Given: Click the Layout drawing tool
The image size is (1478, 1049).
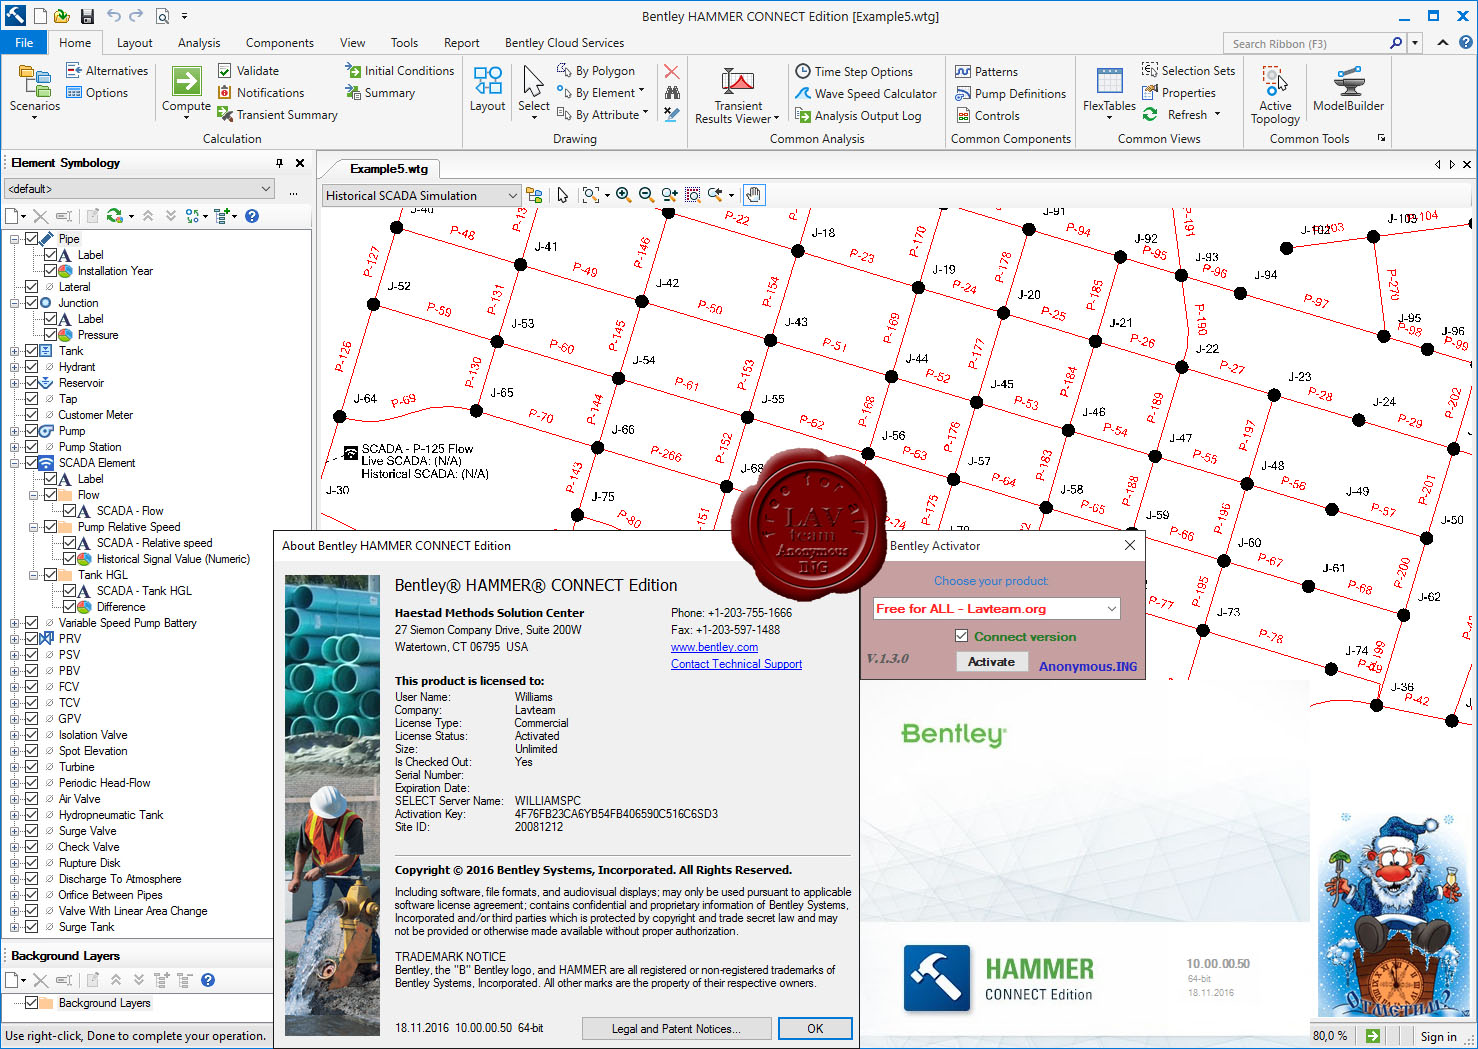Looking at the screenshot, I should pos(488,88).
